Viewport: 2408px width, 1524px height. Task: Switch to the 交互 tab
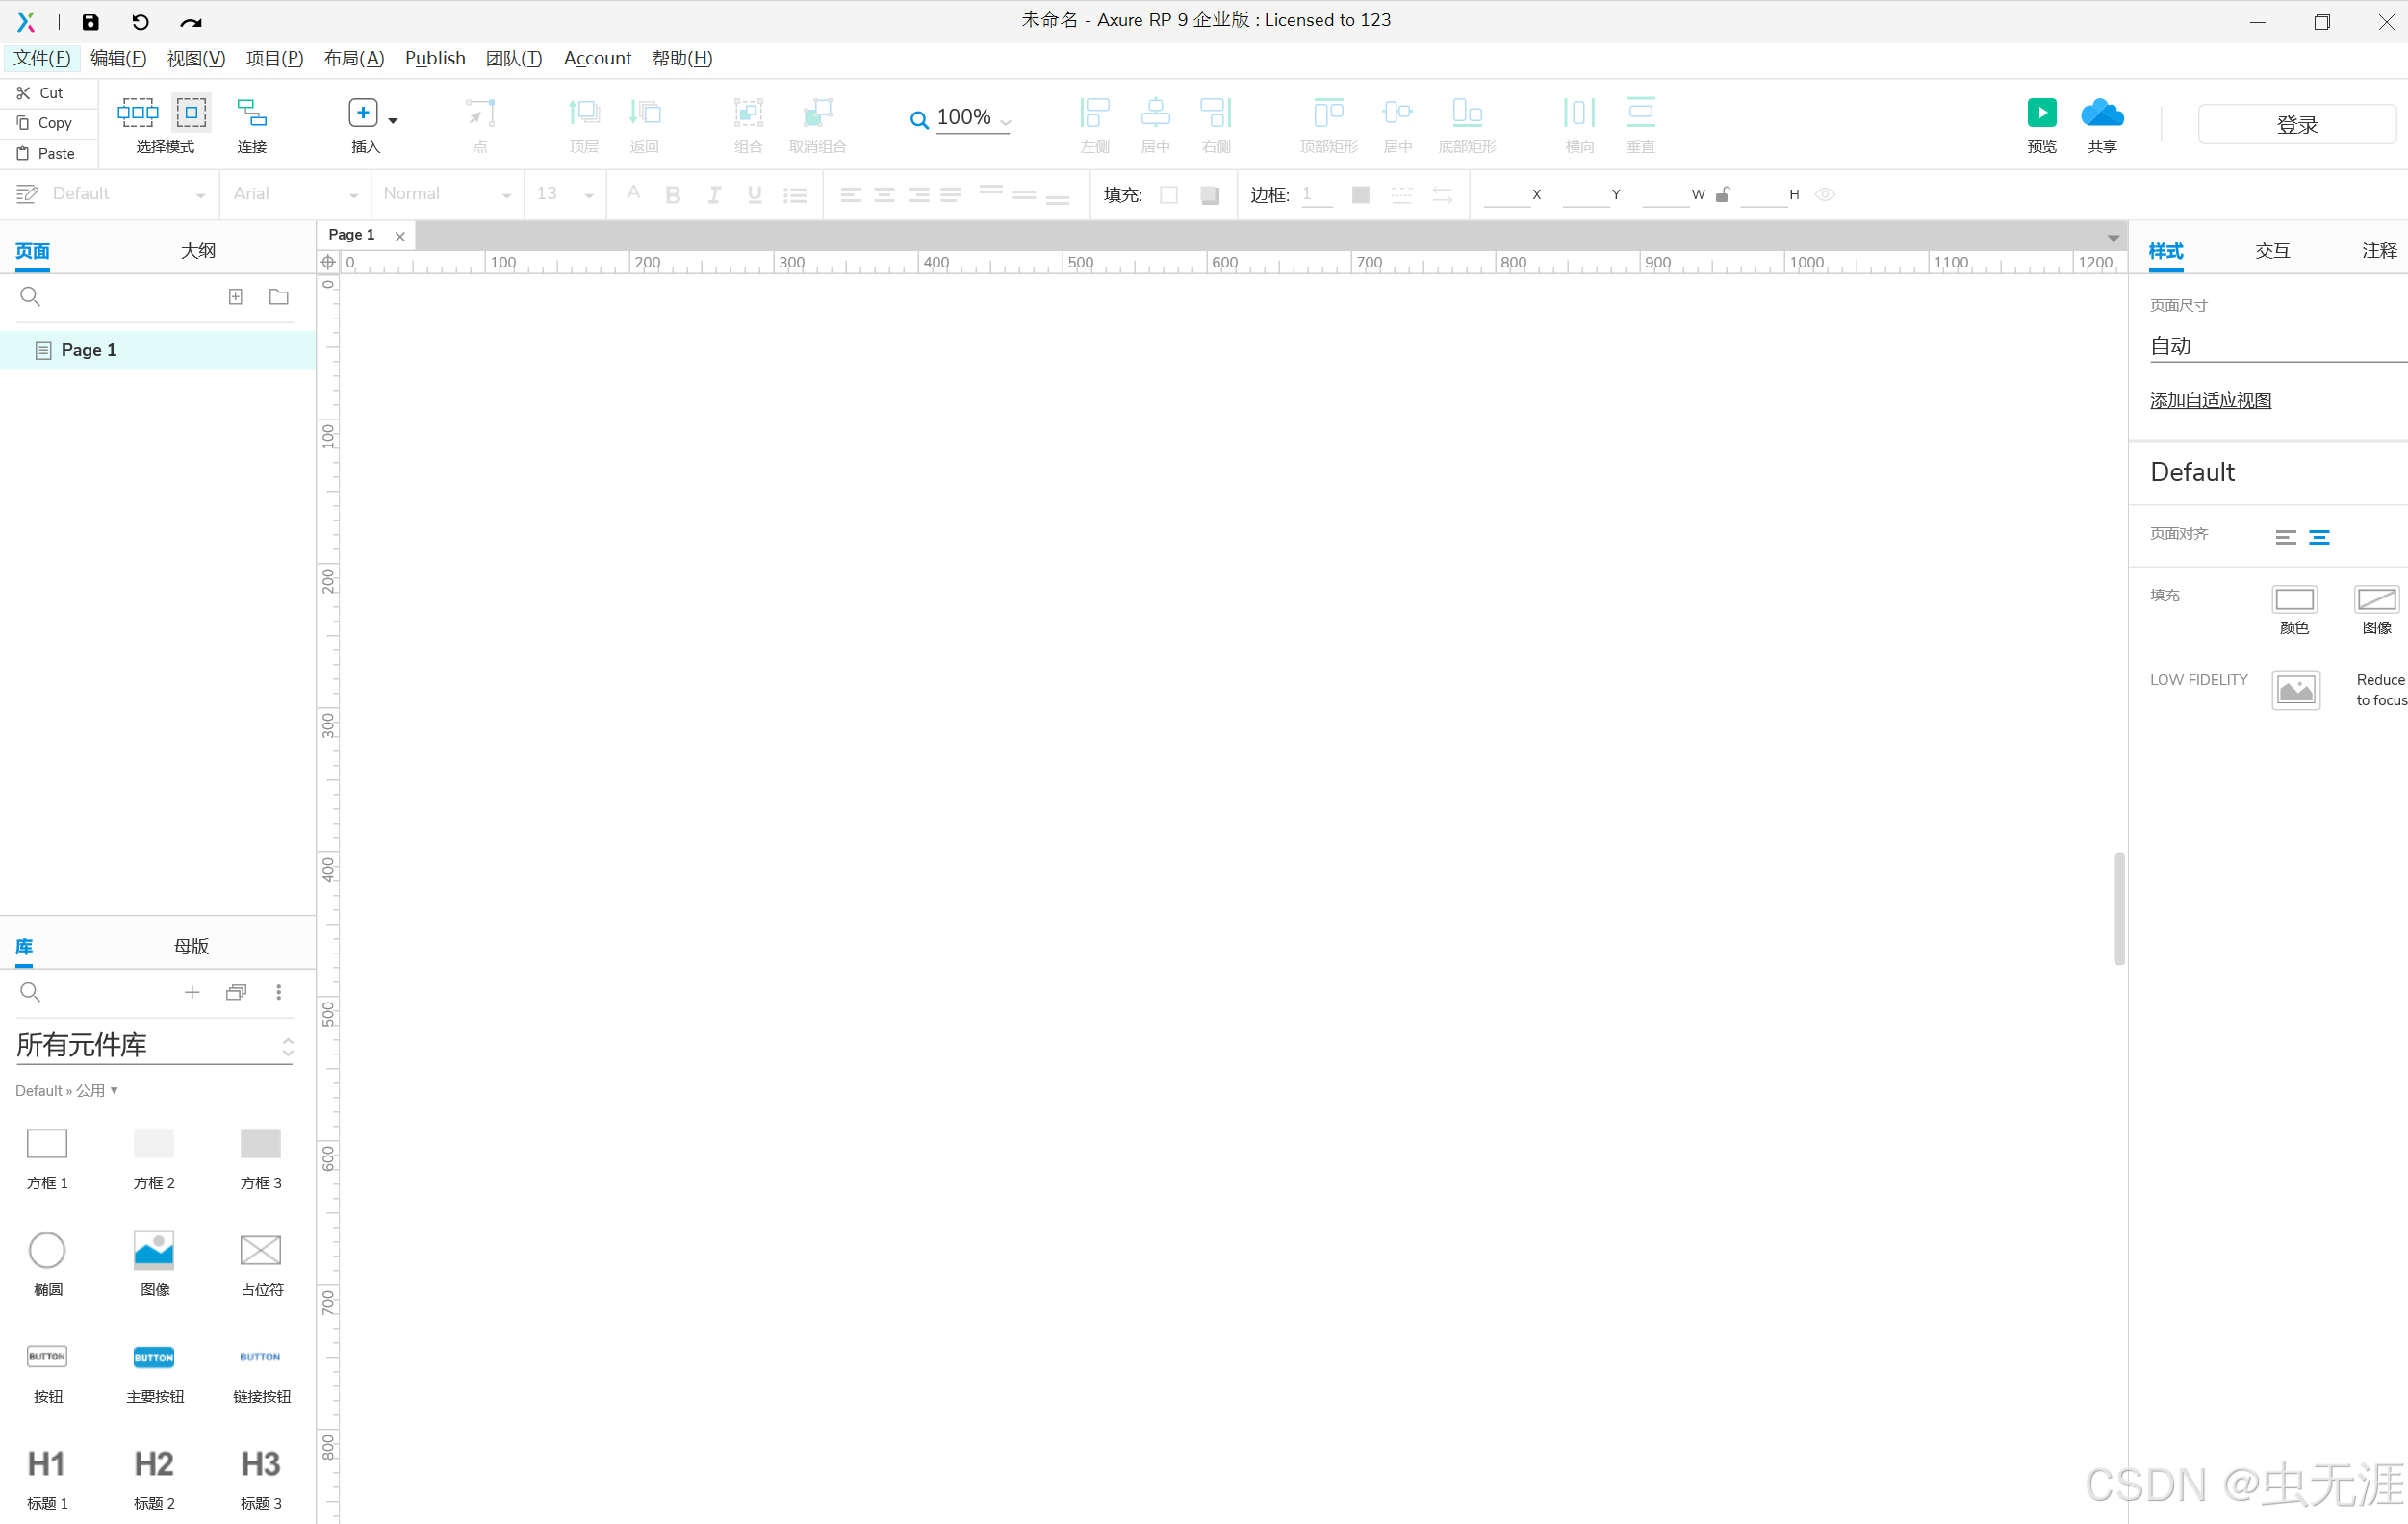pos(2271,250)
